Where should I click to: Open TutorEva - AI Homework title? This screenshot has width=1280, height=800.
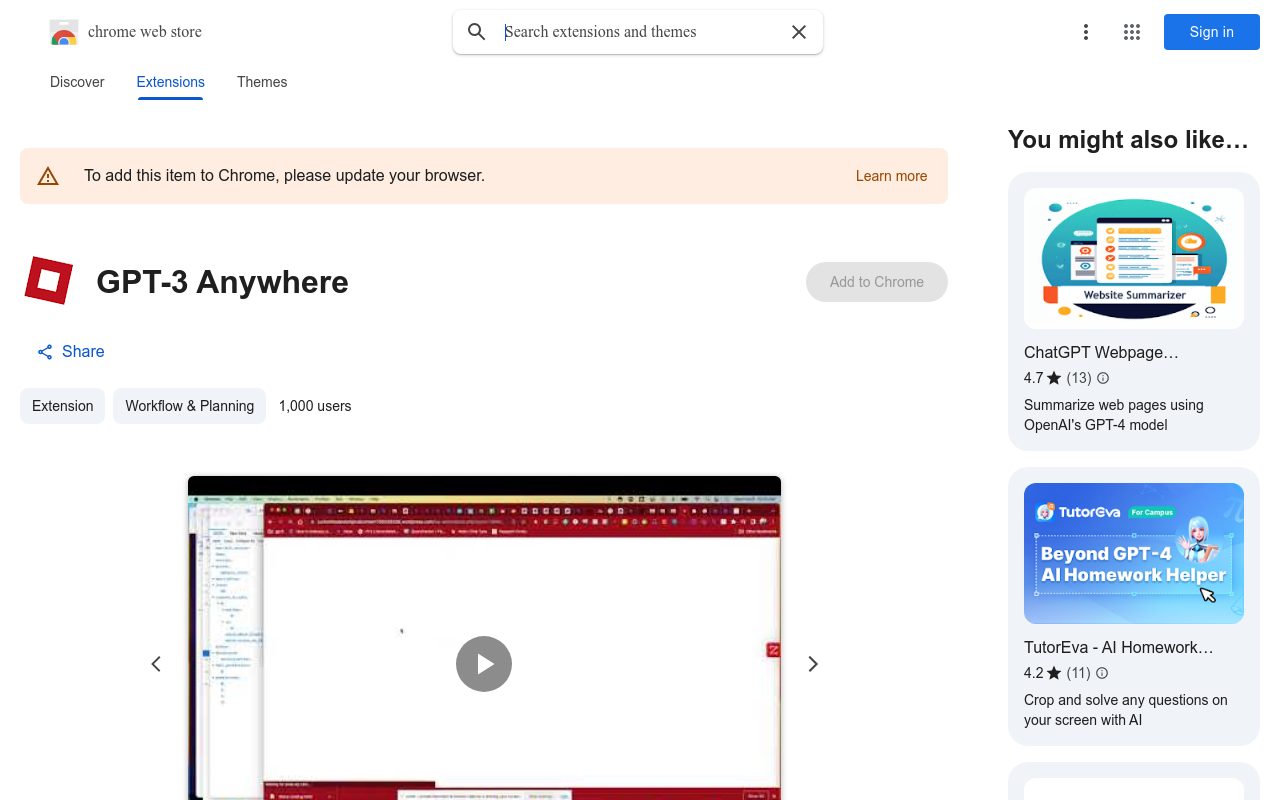click(x=1118, y=648)
